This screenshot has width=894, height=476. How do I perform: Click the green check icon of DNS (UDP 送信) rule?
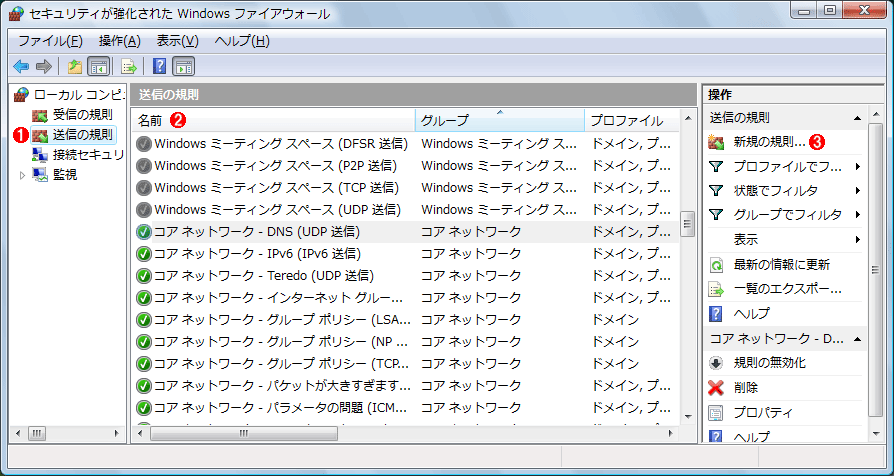[x=144, y=232]
